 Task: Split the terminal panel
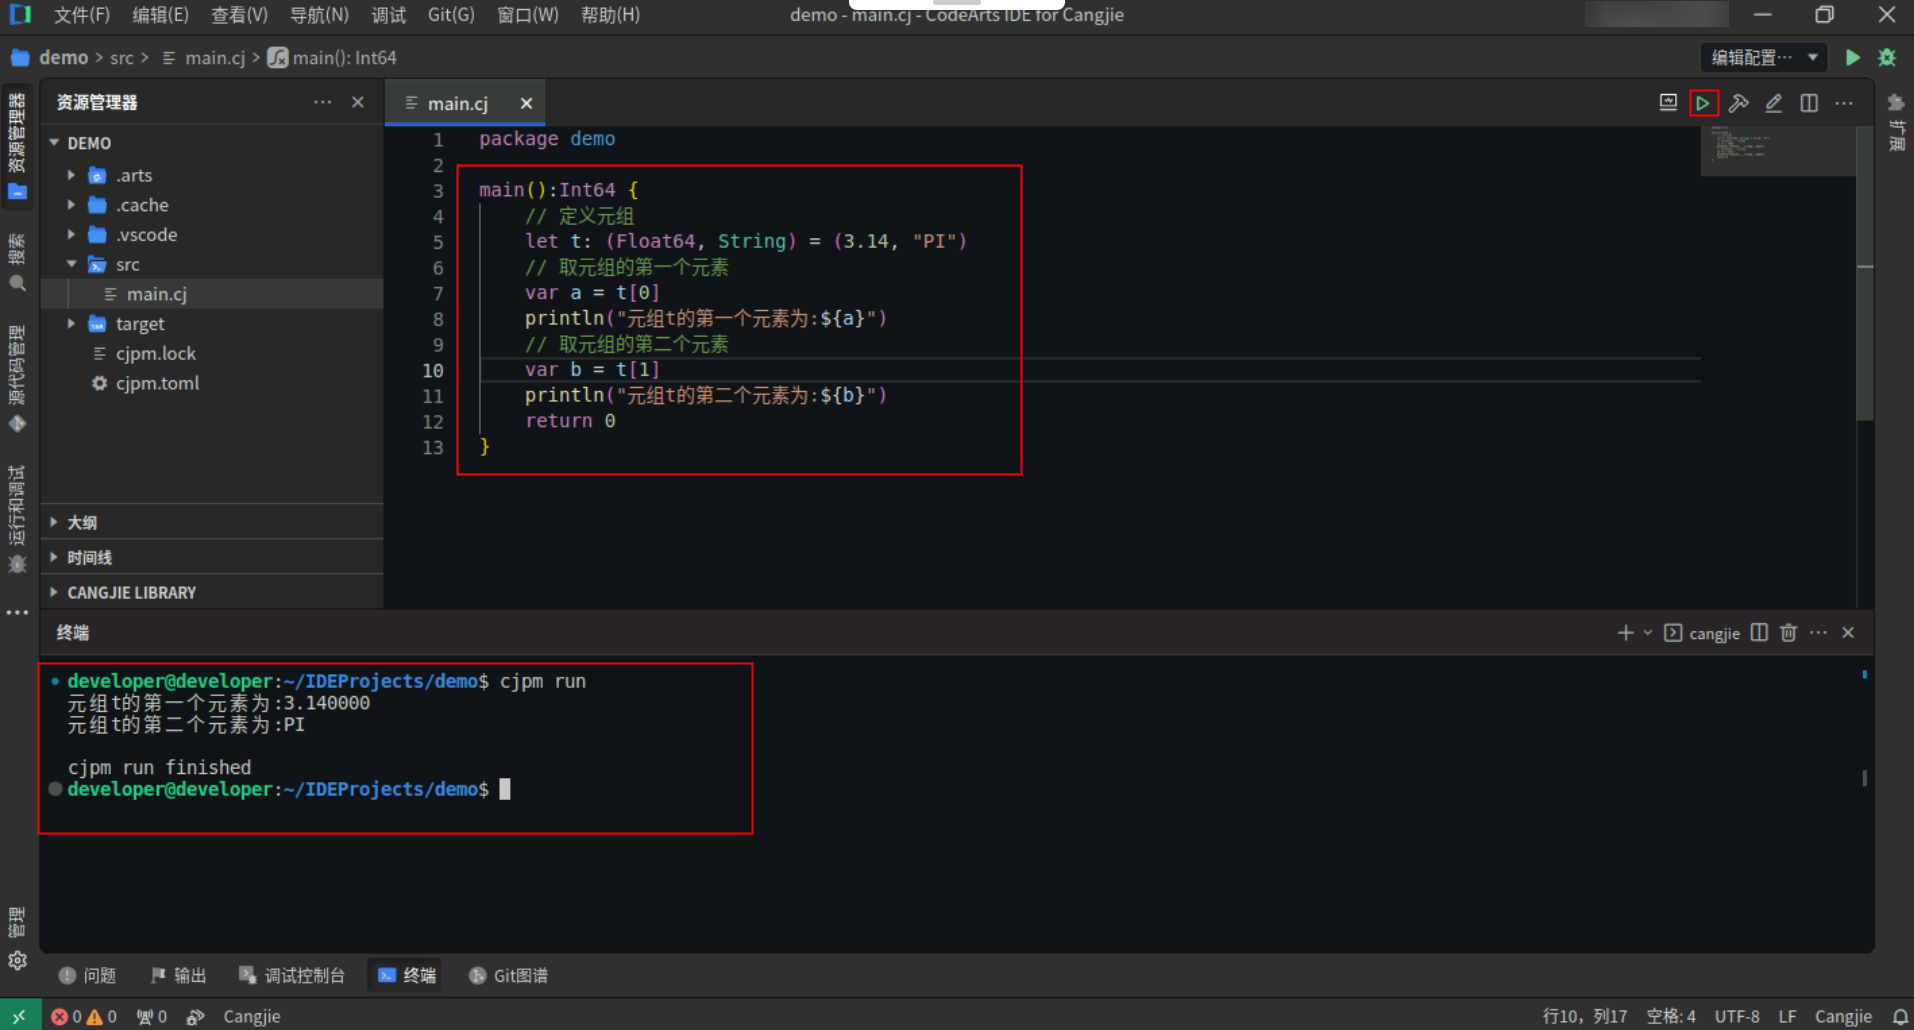[x=1759, y=633]
